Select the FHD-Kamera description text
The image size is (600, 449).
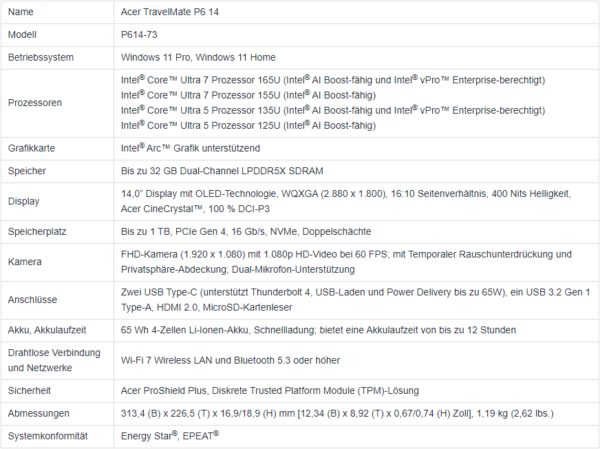point(346,262)
